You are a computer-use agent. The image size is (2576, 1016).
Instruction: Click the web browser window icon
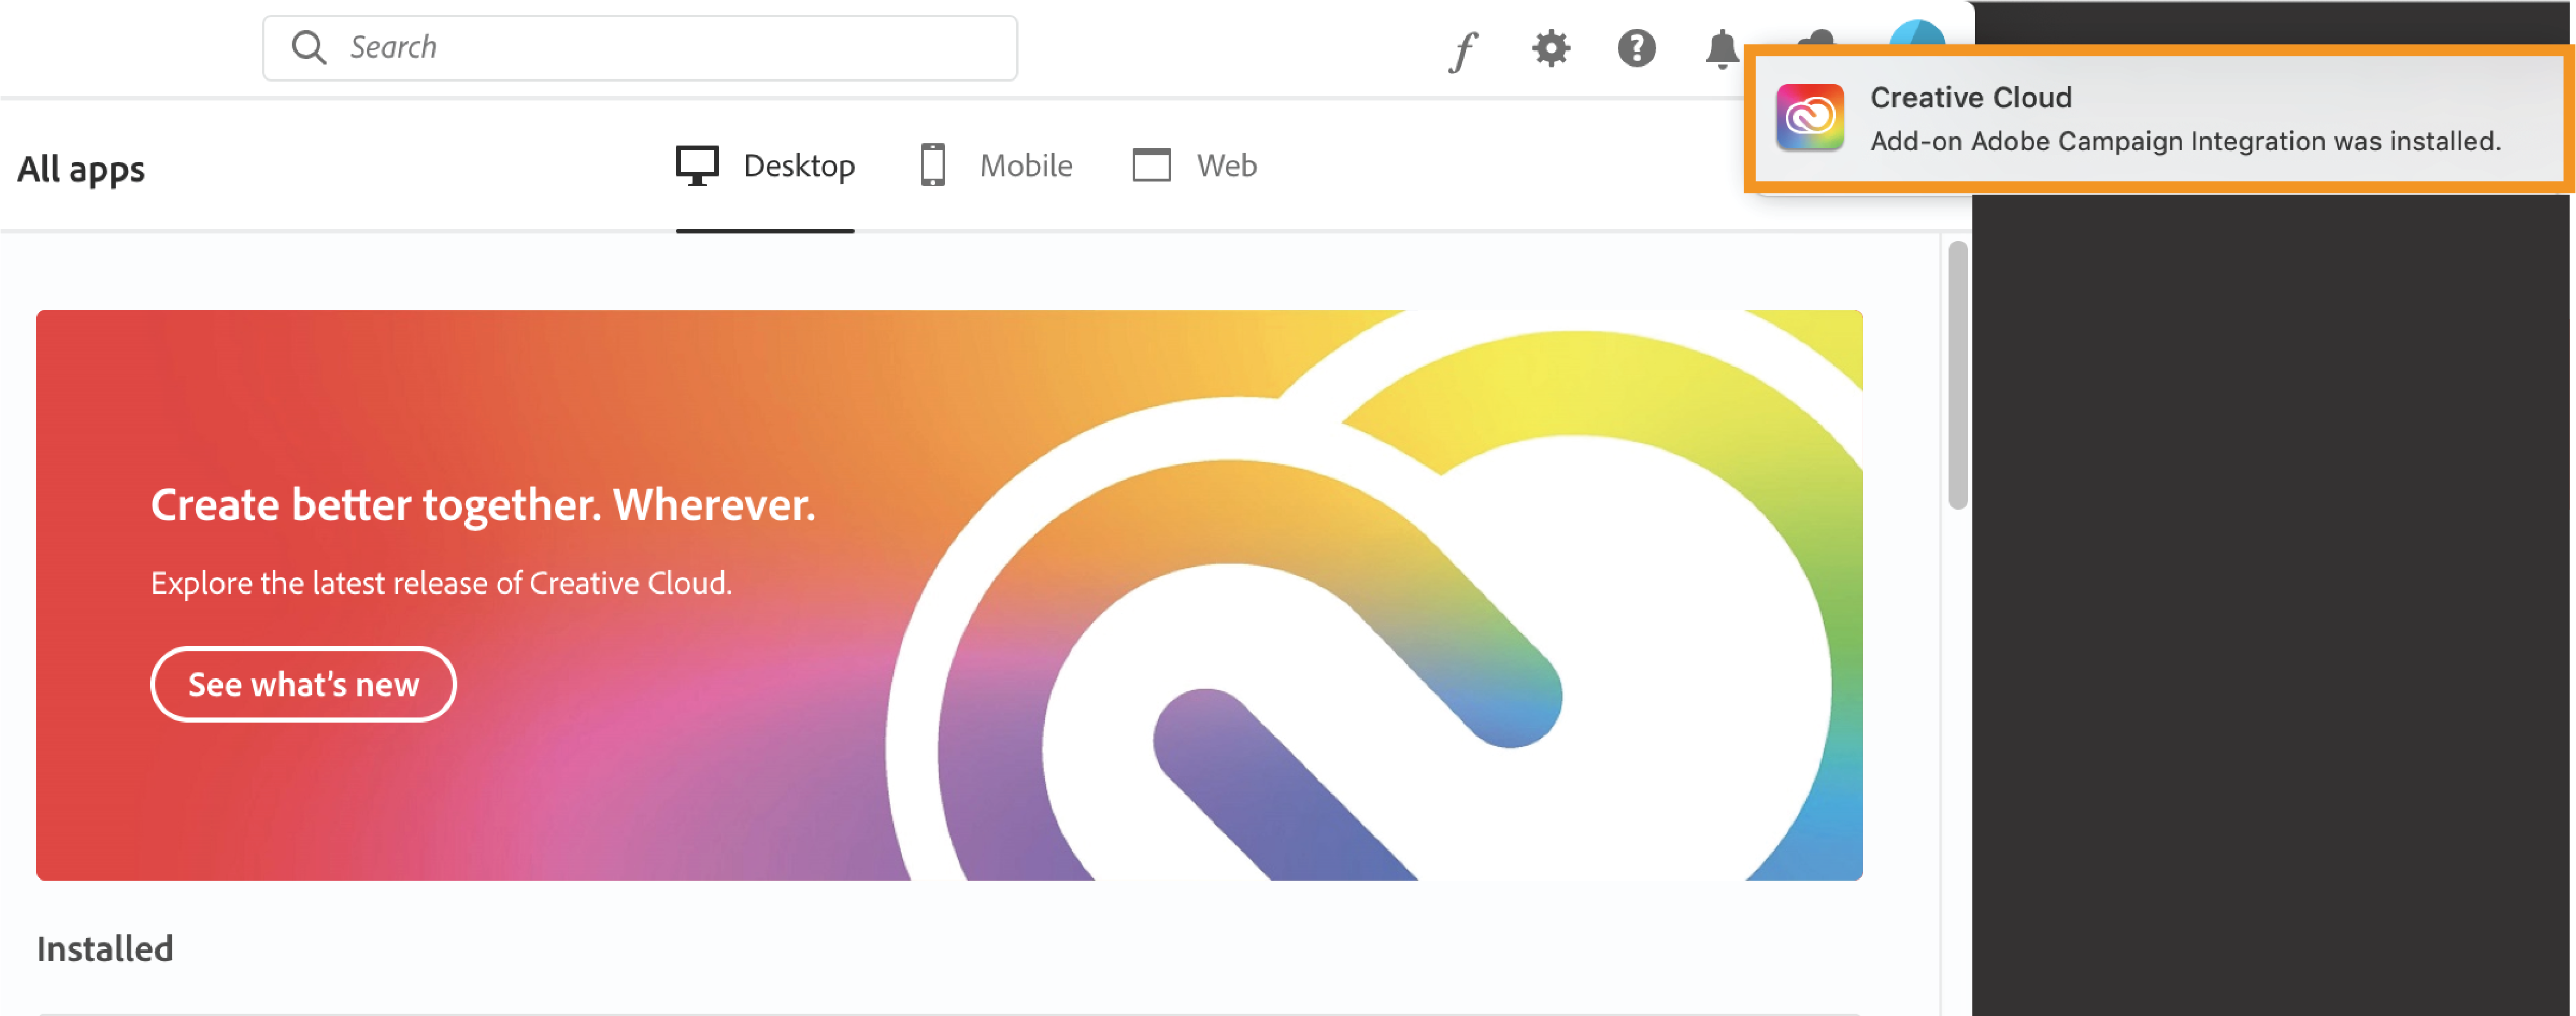click(1151, 165)
